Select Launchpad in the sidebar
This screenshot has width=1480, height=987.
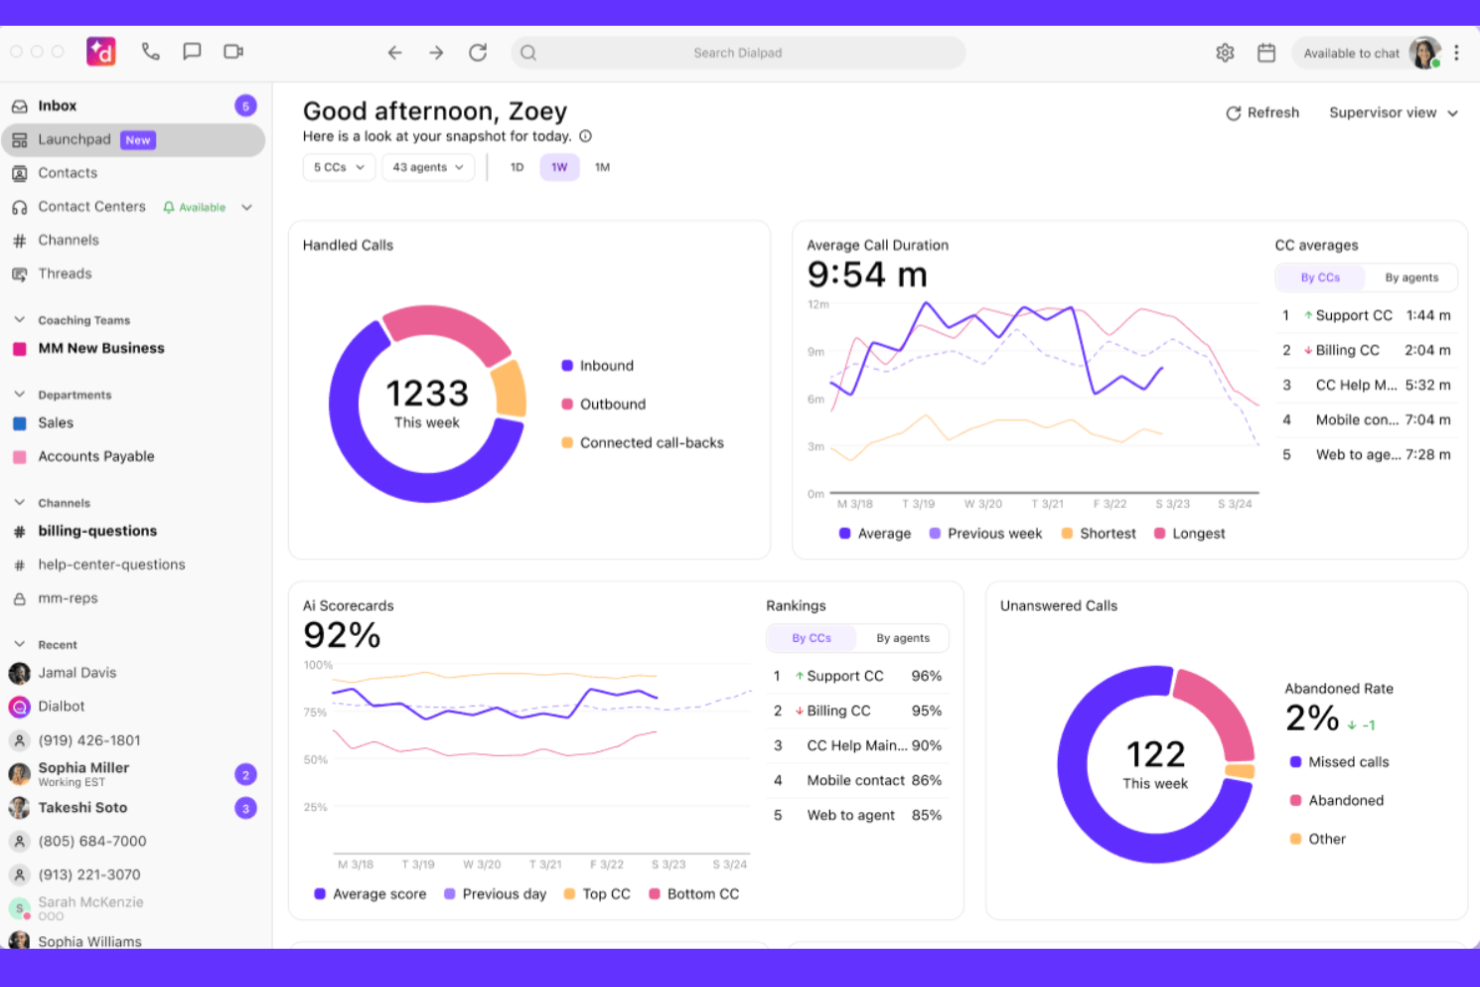coord(75,140)
